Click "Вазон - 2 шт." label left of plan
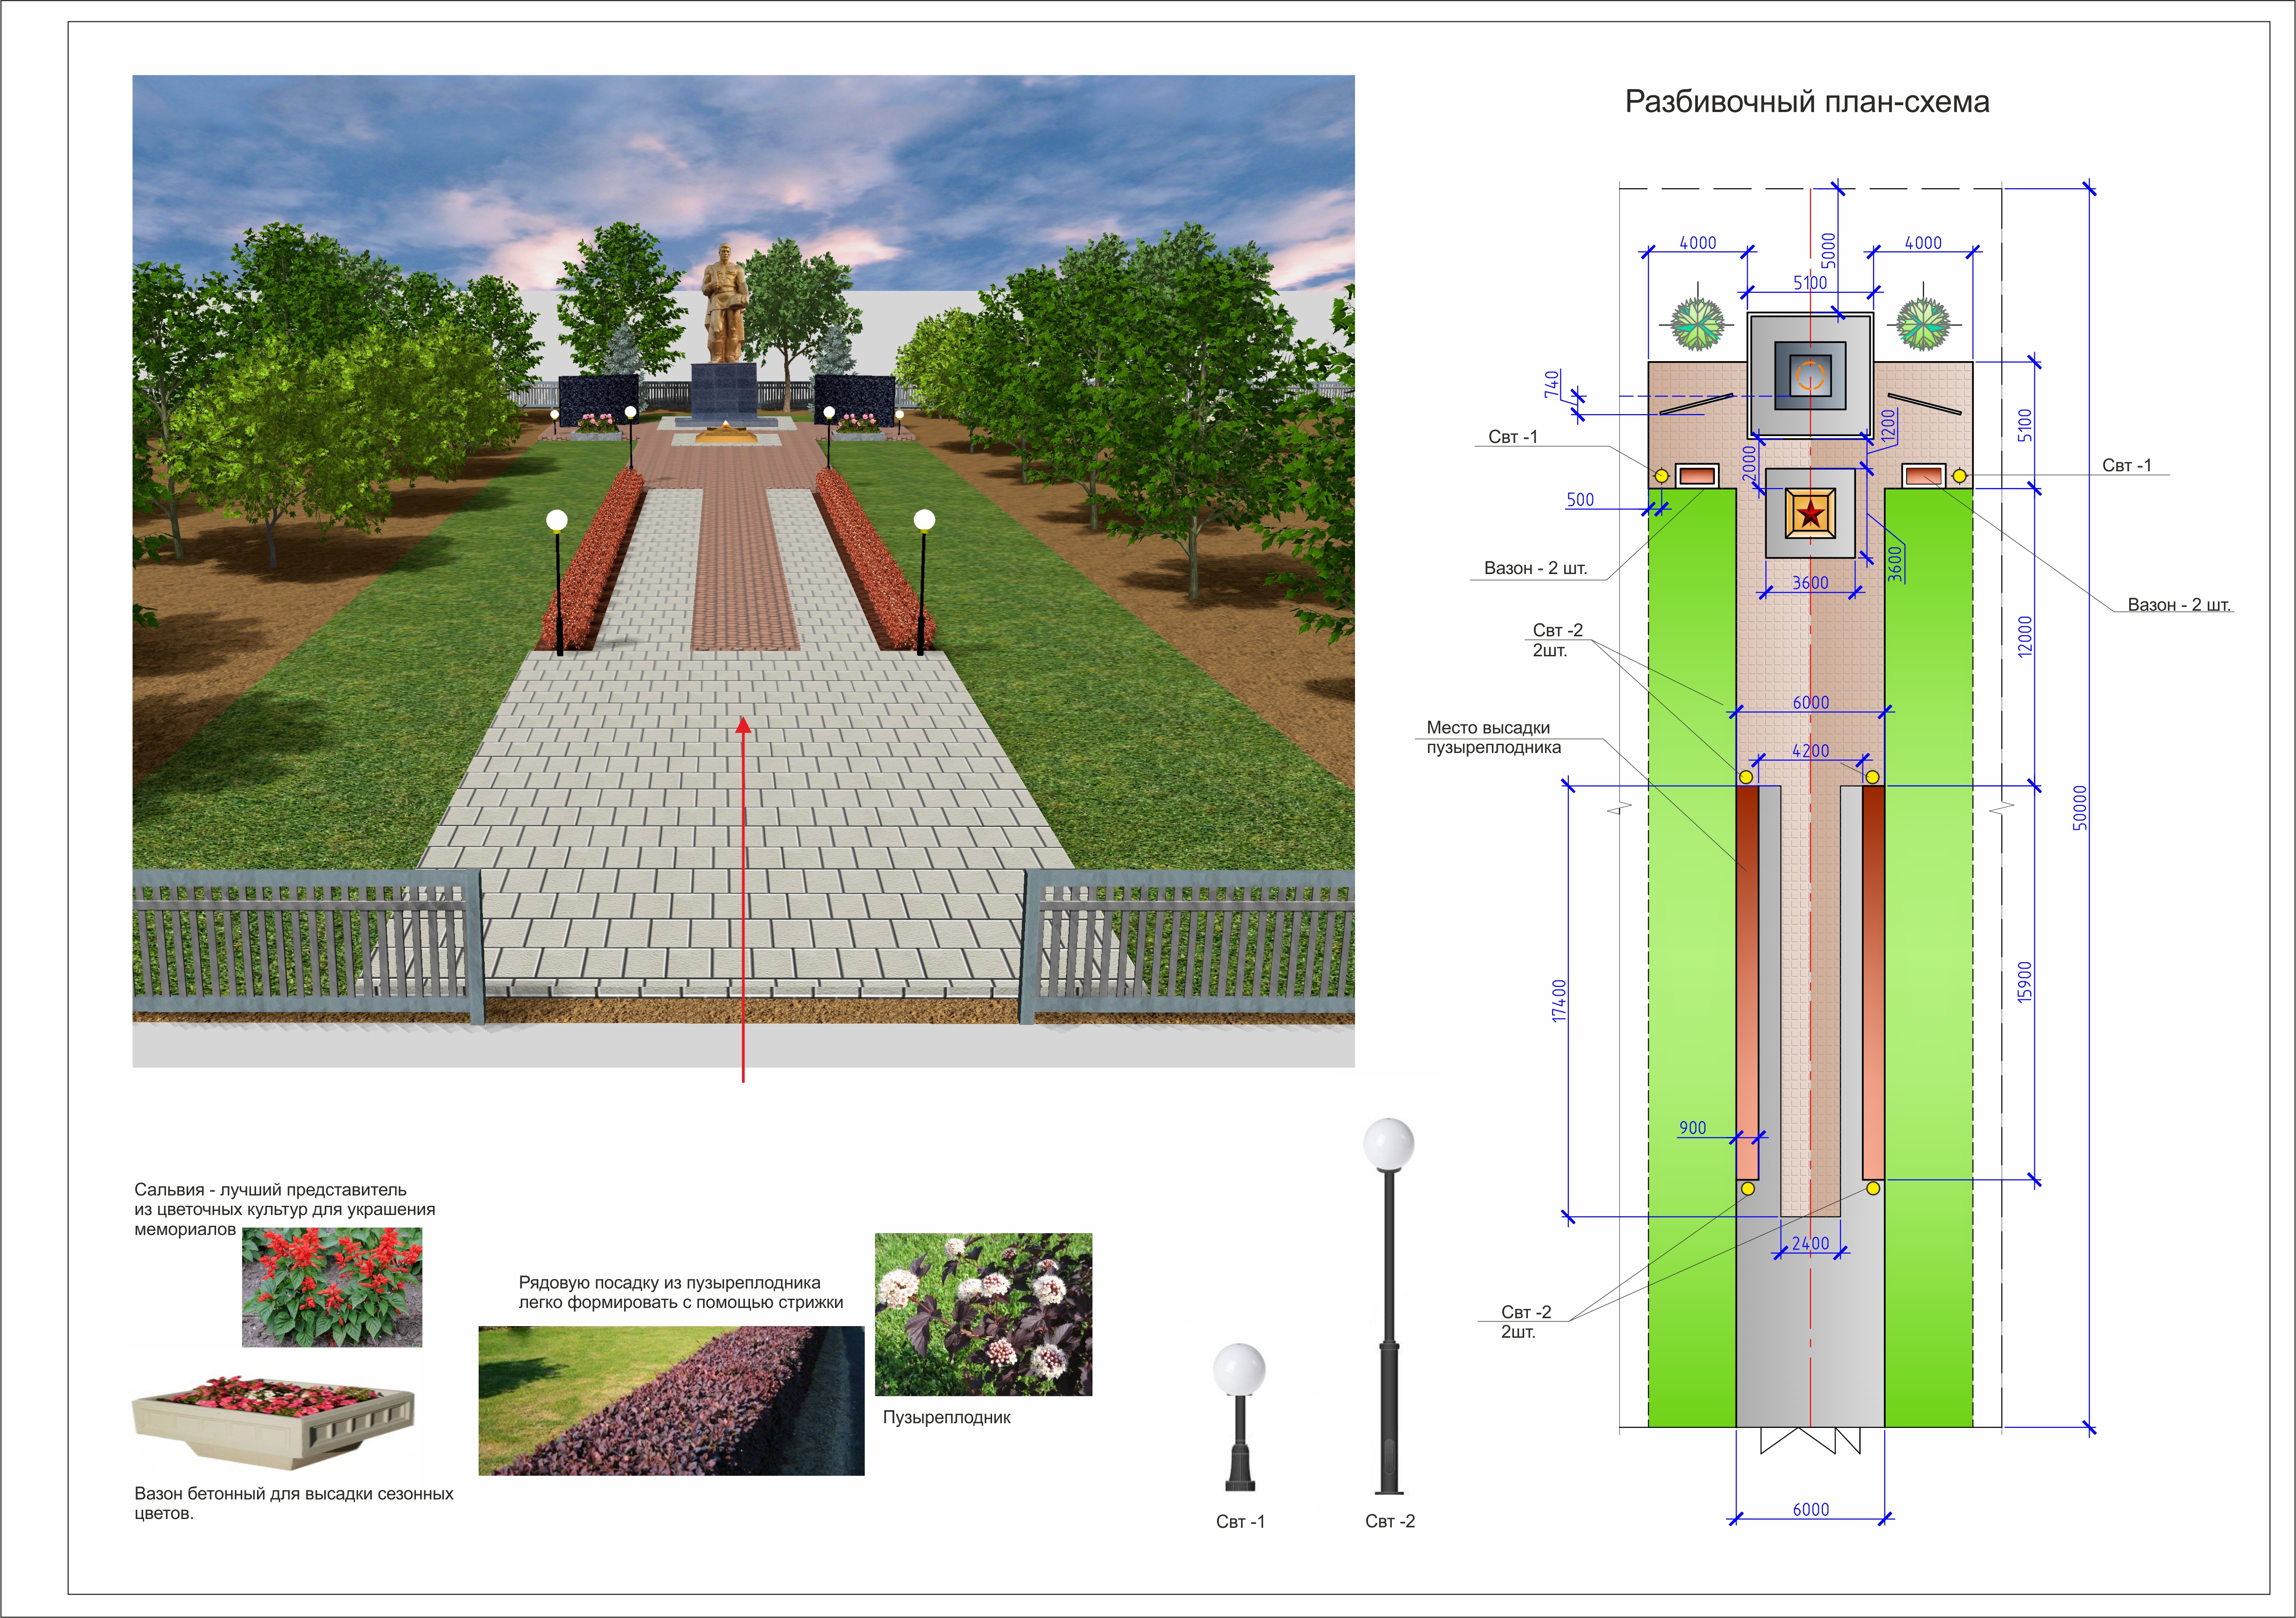Image resolution: width=2296 pixels, height=1618 pixels. pos(1535,569)
